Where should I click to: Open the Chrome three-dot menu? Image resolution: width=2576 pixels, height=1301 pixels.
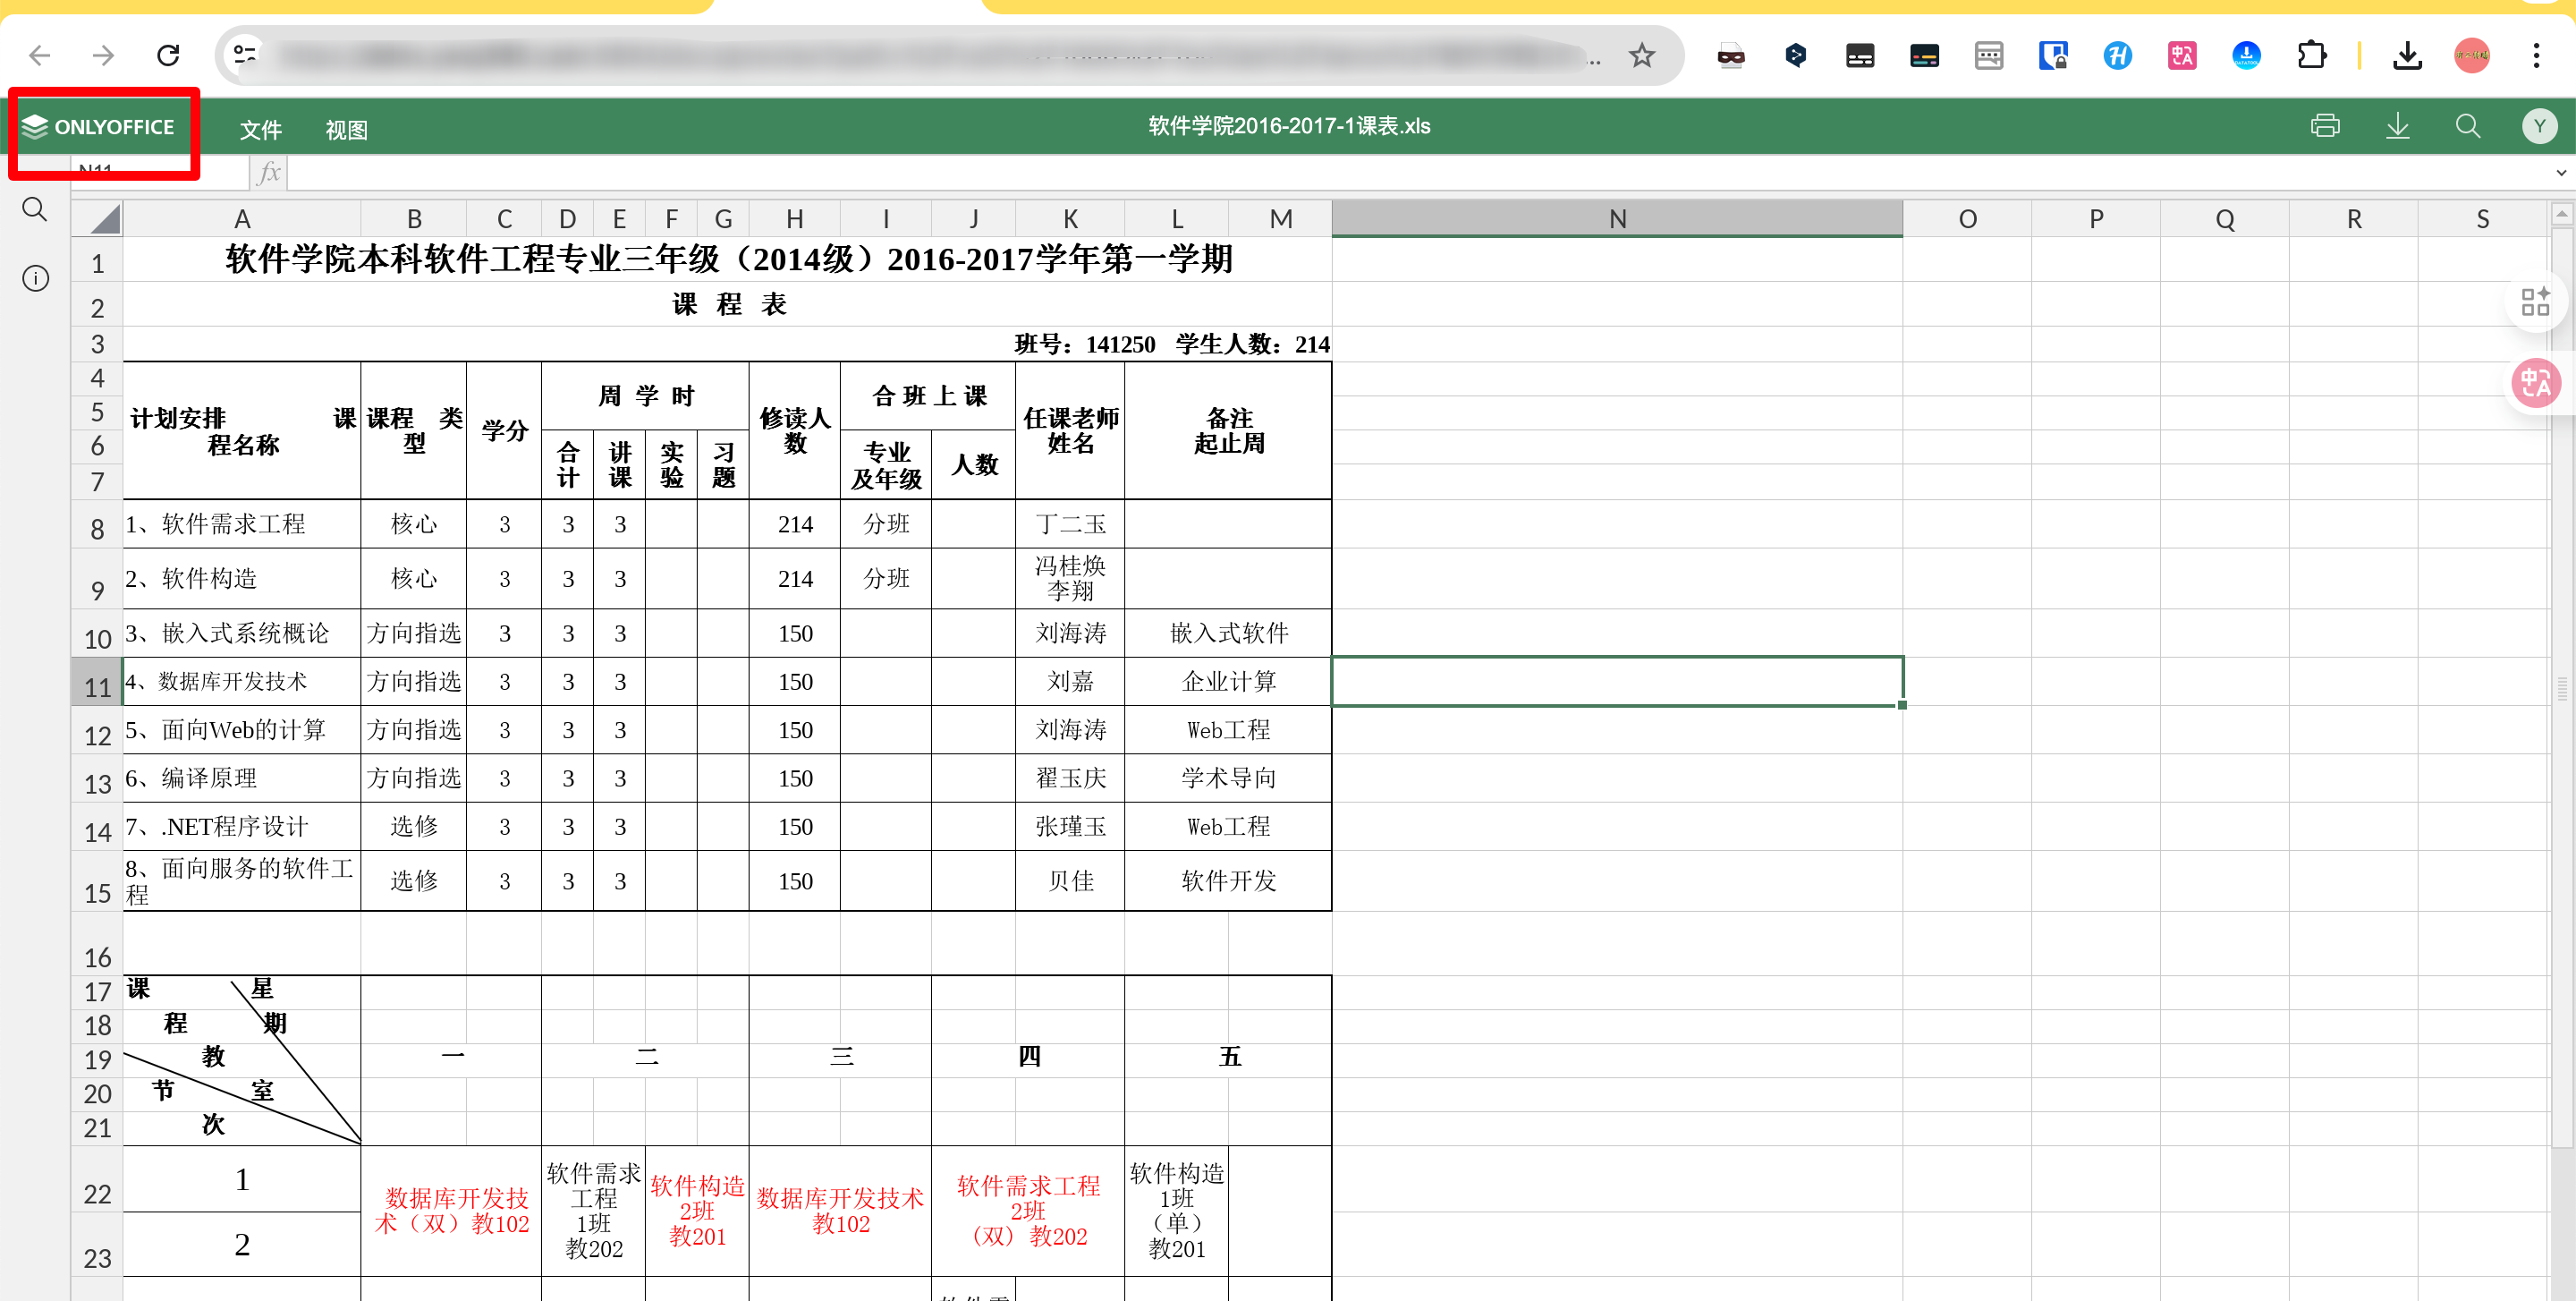click(2536, 55)
